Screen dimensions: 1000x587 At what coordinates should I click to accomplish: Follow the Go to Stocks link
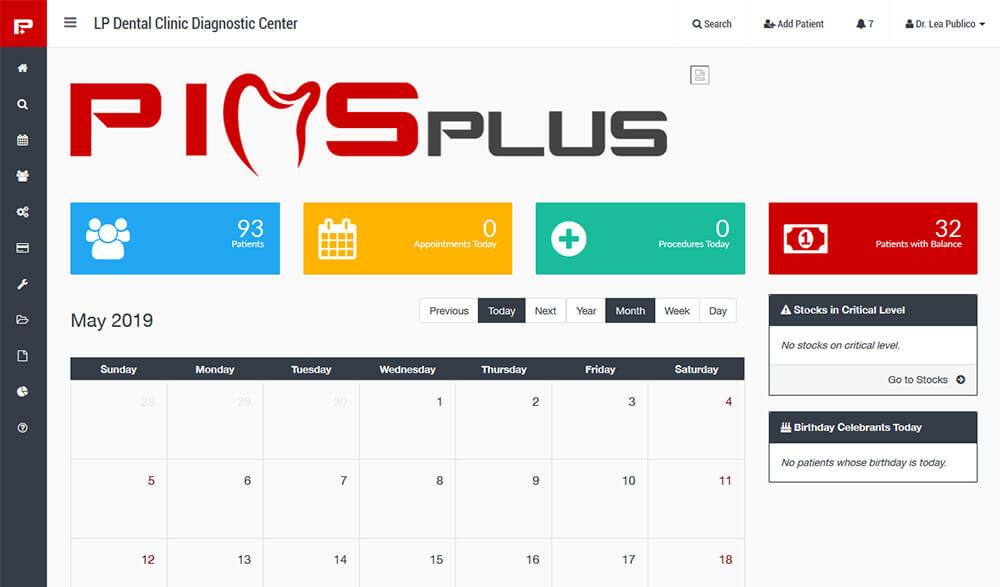[926, 380]
